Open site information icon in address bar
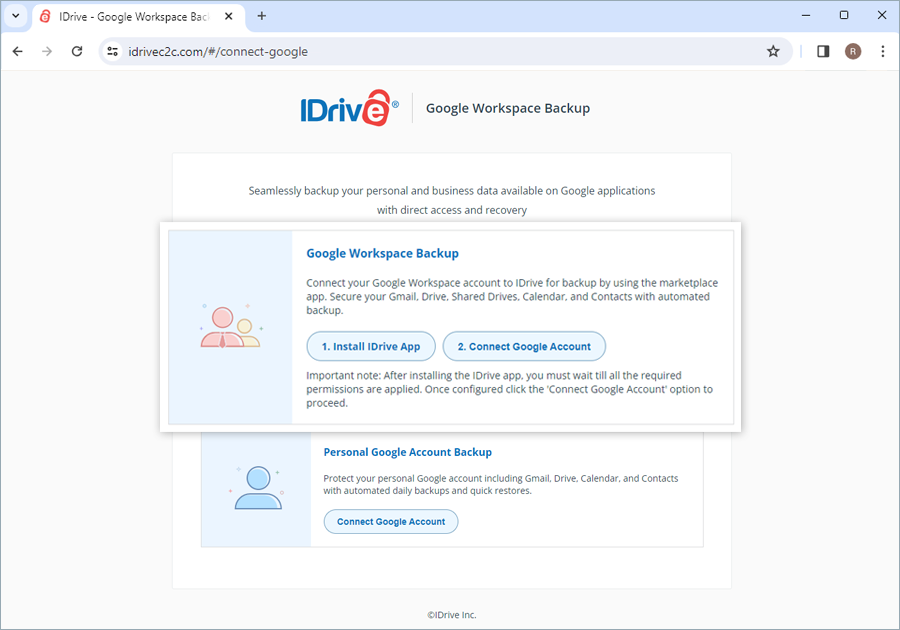 click(113, 52)
